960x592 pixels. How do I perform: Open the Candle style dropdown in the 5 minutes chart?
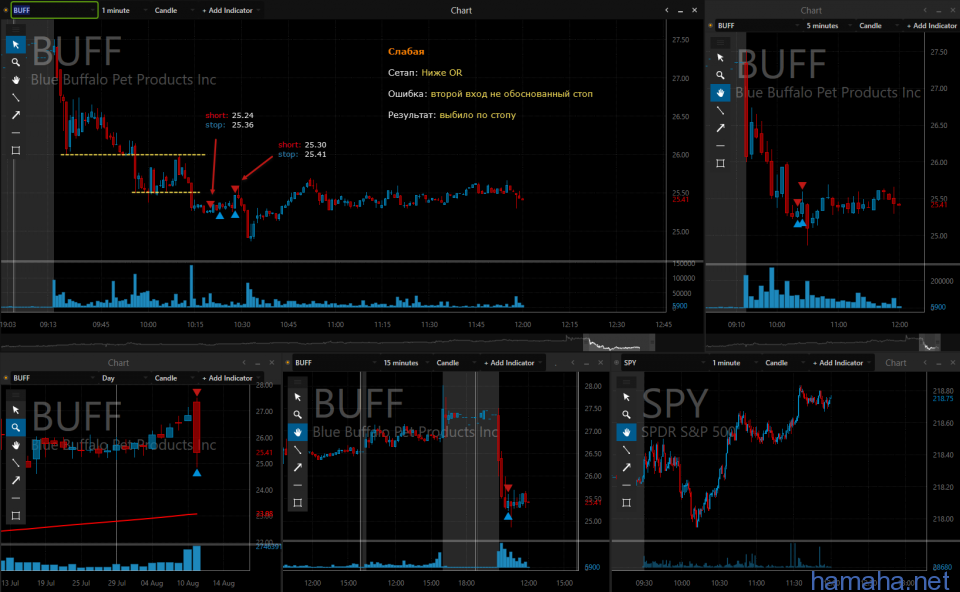click(879, 26)
